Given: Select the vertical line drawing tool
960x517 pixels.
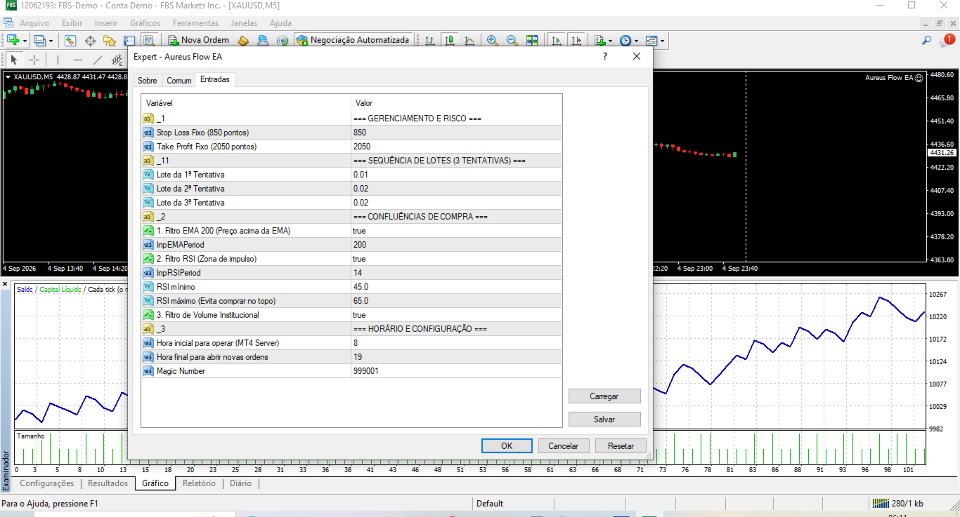Looking at the screenshot, I should click(58, 59).
